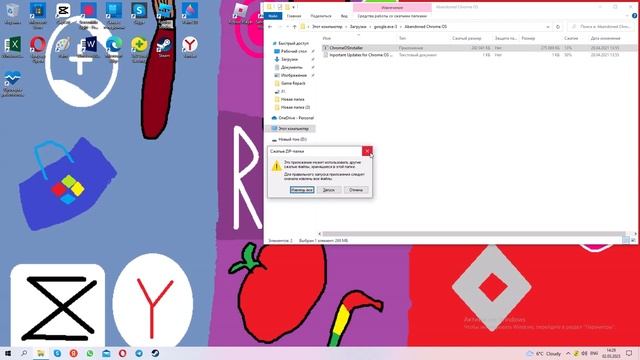The height and width of the screenshot is (360, 640).
Task: Click Cancel button in compressed folder dialog
Action: pyautogui.click(x=356, y=190)
